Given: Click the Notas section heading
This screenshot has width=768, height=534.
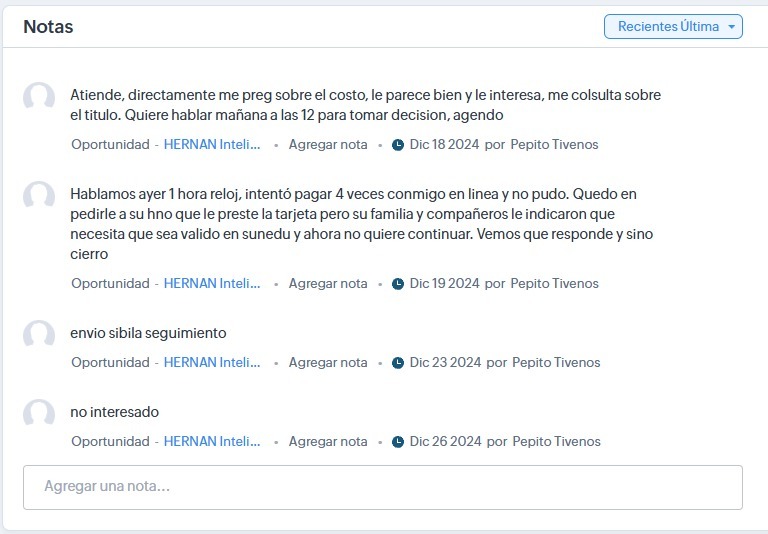Looking at the screenshot, I should pos(48,27).
